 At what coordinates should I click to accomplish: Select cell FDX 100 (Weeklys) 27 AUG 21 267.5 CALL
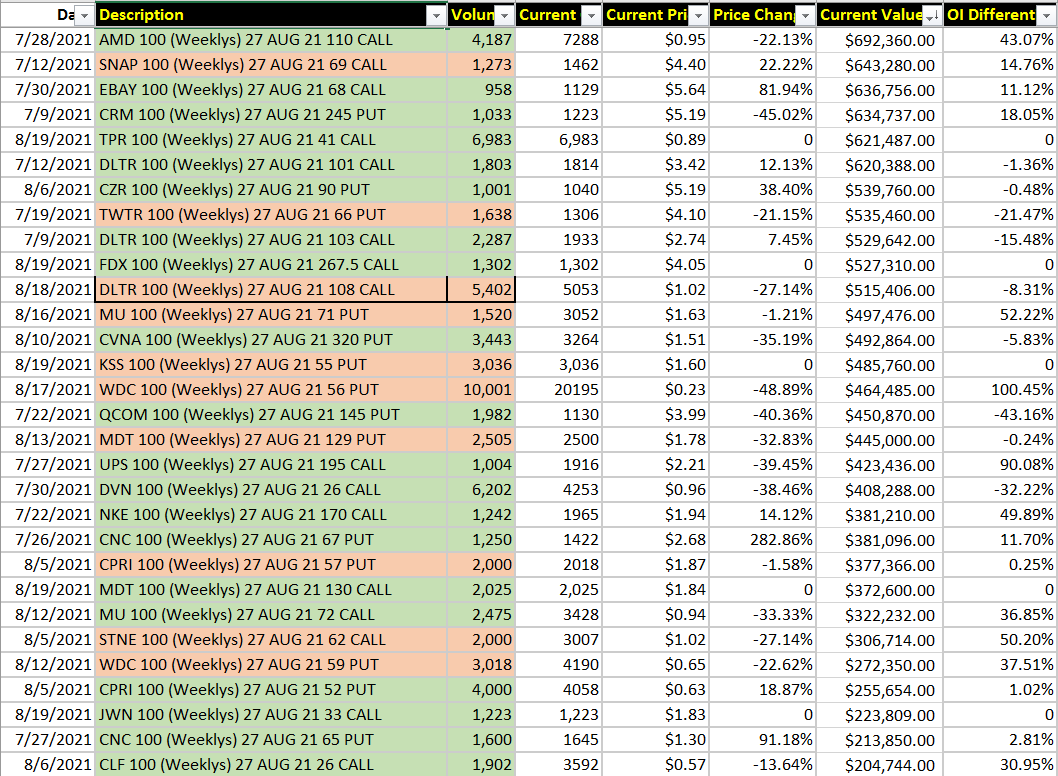point(271,265)
